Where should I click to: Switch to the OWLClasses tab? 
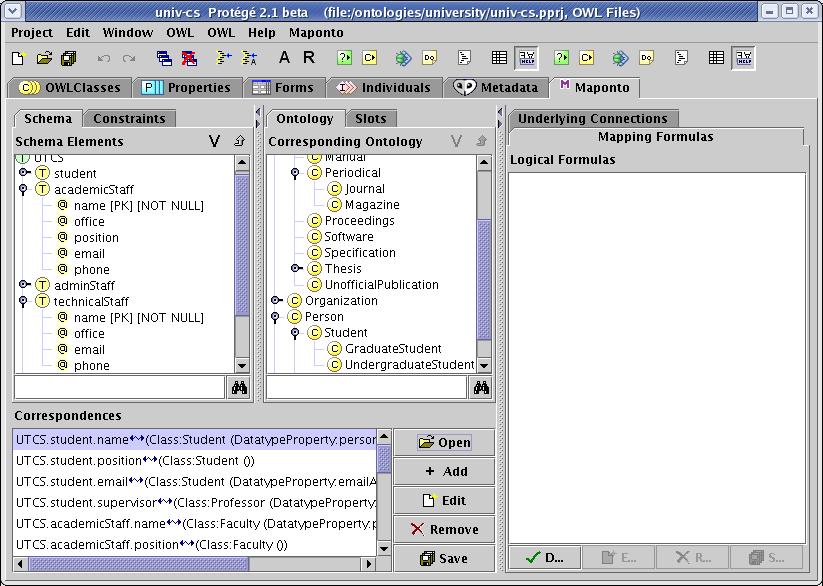click(x=69, y=88)
